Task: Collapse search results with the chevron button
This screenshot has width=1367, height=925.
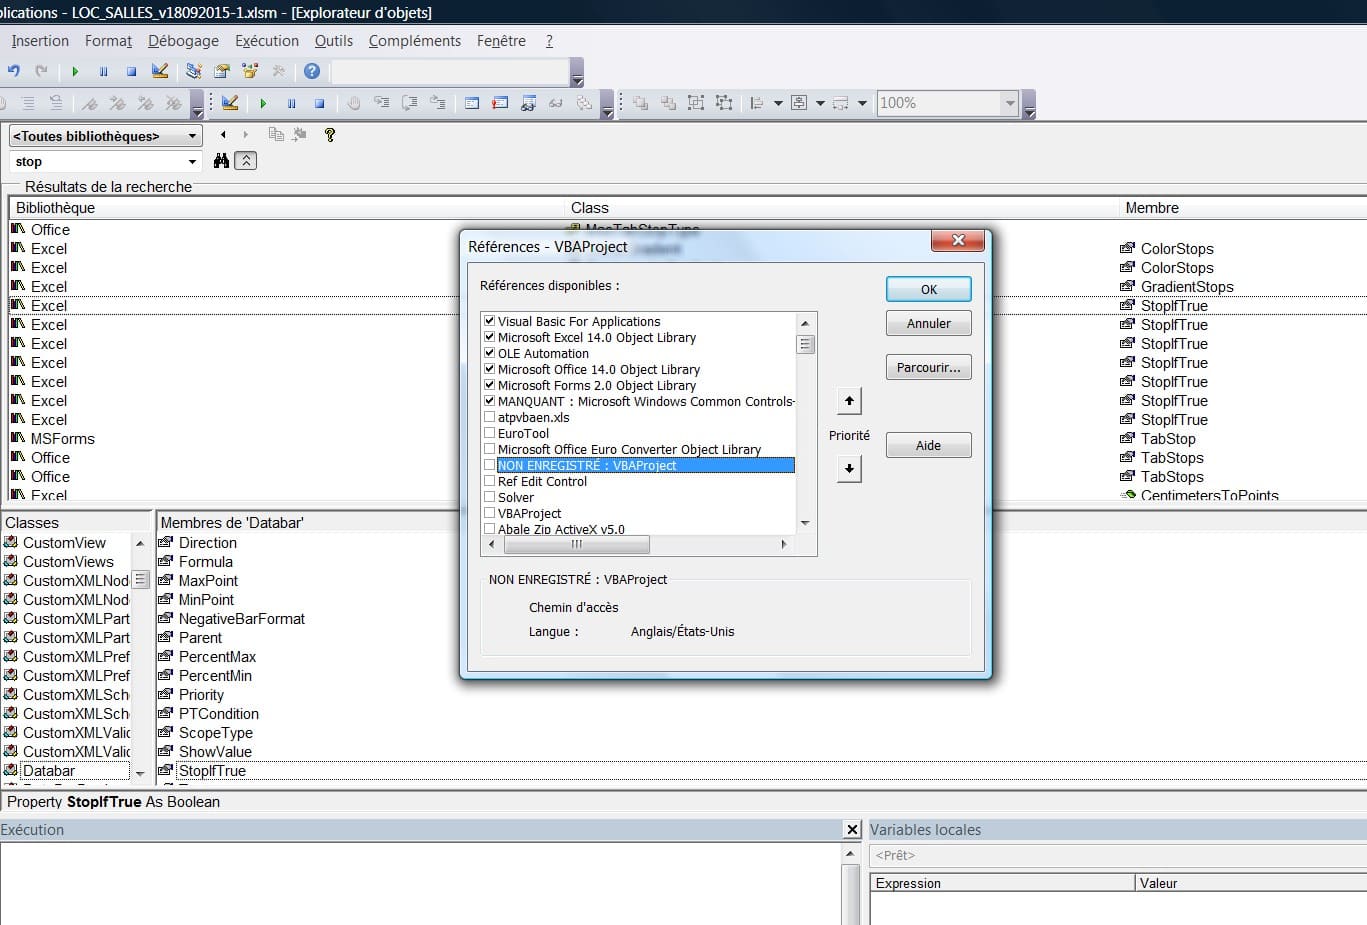Action: [246, 161]
